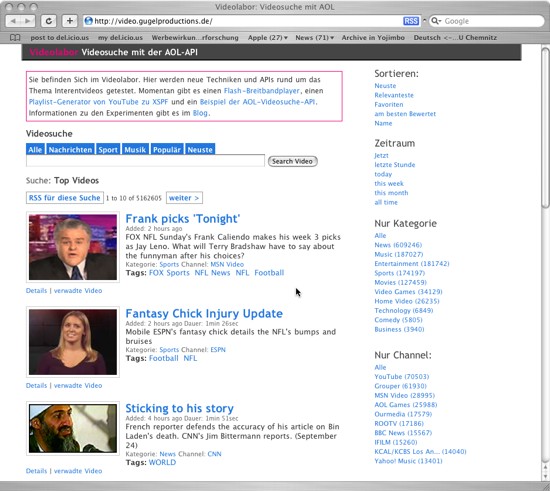Image resolution: width=550 pixels, height=491 pixels.
Task: Filter category to Video Games (34129)
Action: point(408,292)
